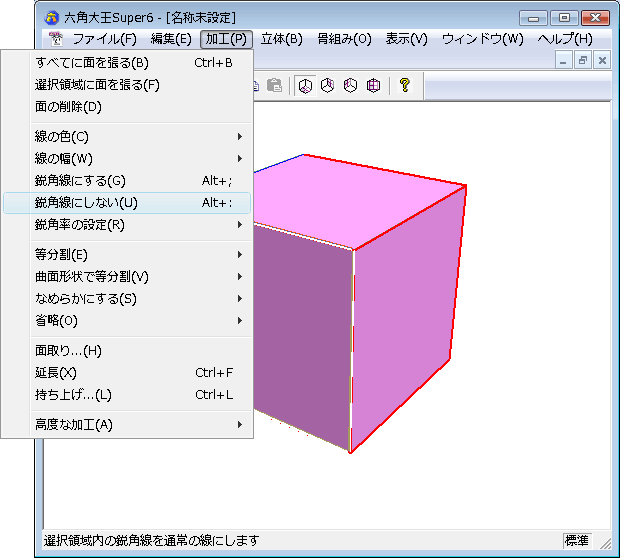Choose 延長(X) entry

tap(127, 373)
